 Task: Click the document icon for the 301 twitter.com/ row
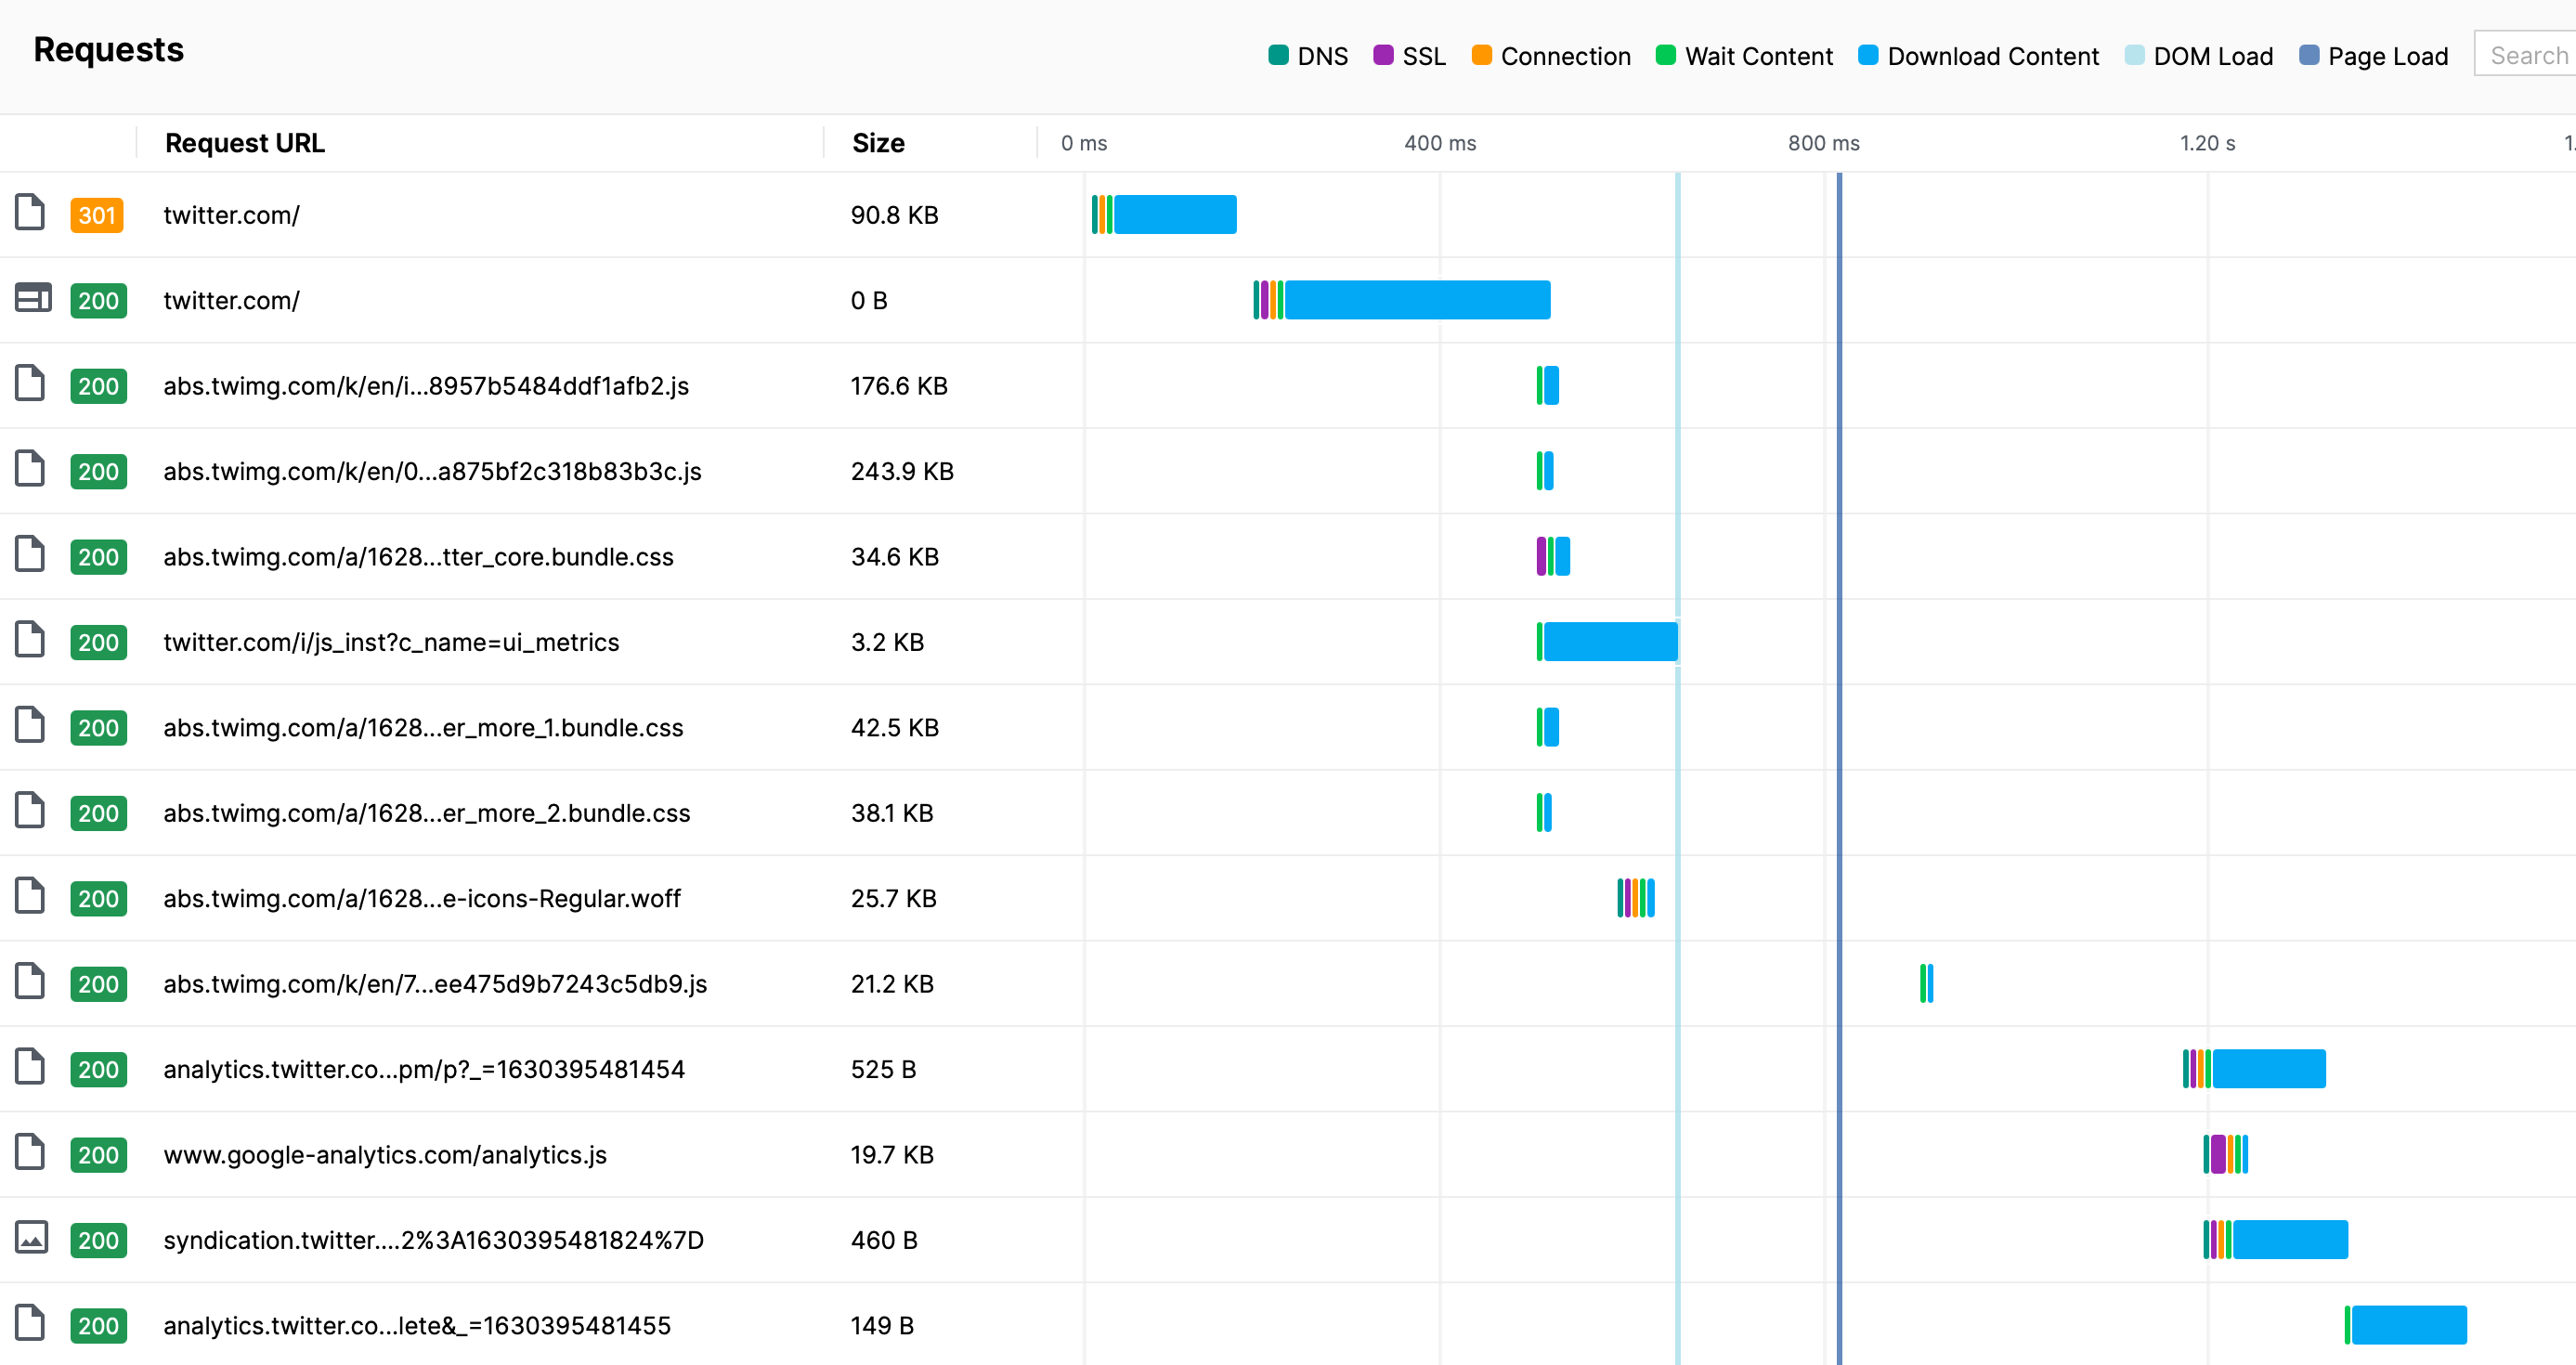30,213
